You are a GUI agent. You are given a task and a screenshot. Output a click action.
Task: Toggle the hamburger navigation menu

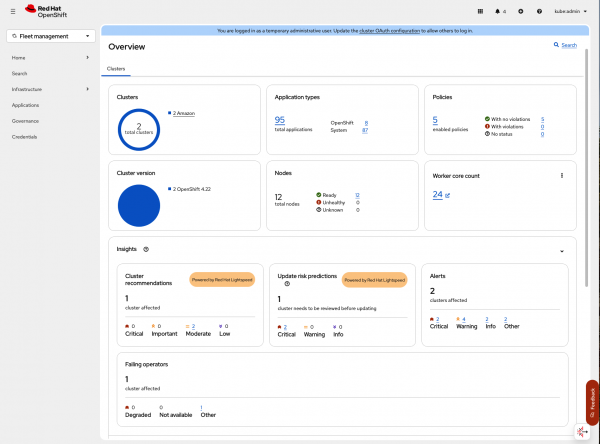click(x=13, y=11)
